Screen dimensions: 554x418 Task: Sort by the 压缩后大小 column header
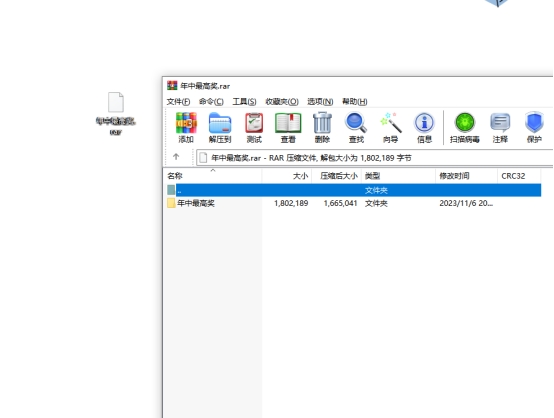click(336, 176)
